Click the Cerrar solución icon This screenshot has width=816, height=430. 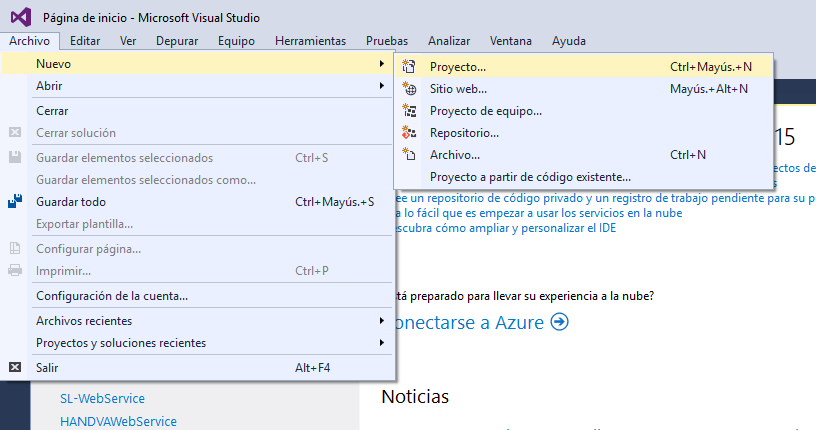[x=15, y=133]
